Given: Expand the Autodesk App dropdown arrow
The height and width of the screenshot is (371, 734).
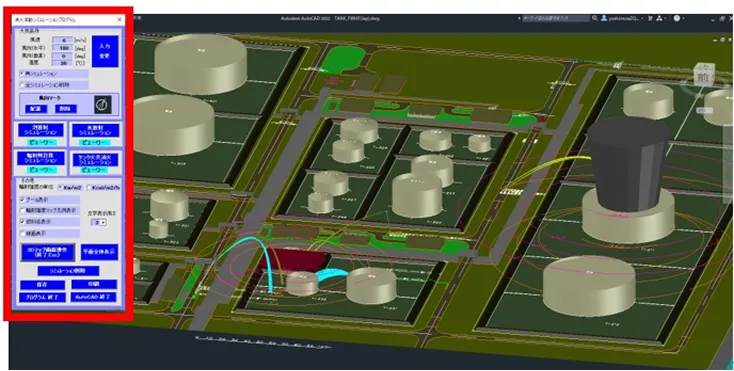Looking at the screenshot, I should click(665, 19).
